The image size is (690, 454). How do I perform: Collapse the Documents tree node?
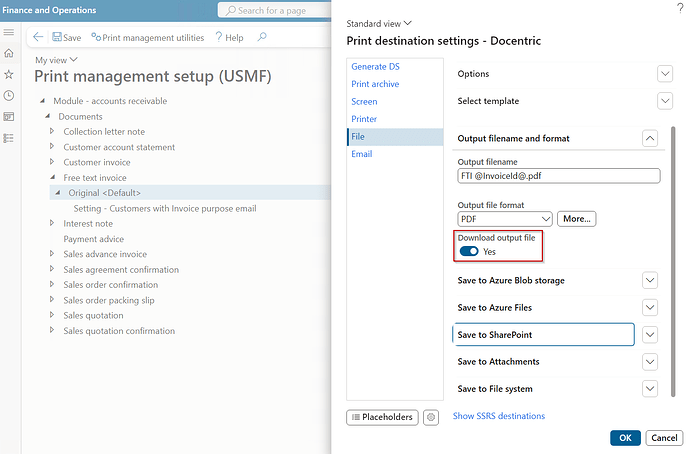coord(48,116)
